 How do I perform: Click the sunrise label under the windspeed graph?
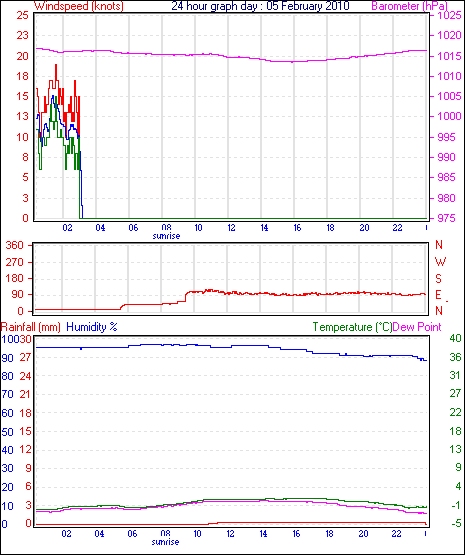click(166, 235)
